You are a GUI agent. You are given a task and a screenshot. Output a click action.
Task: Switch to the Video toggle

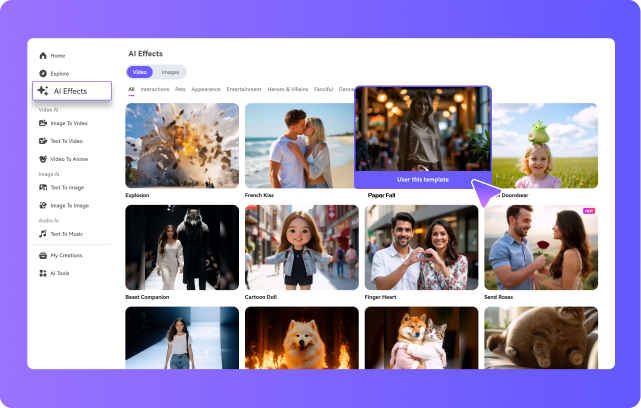click(140, 72)
